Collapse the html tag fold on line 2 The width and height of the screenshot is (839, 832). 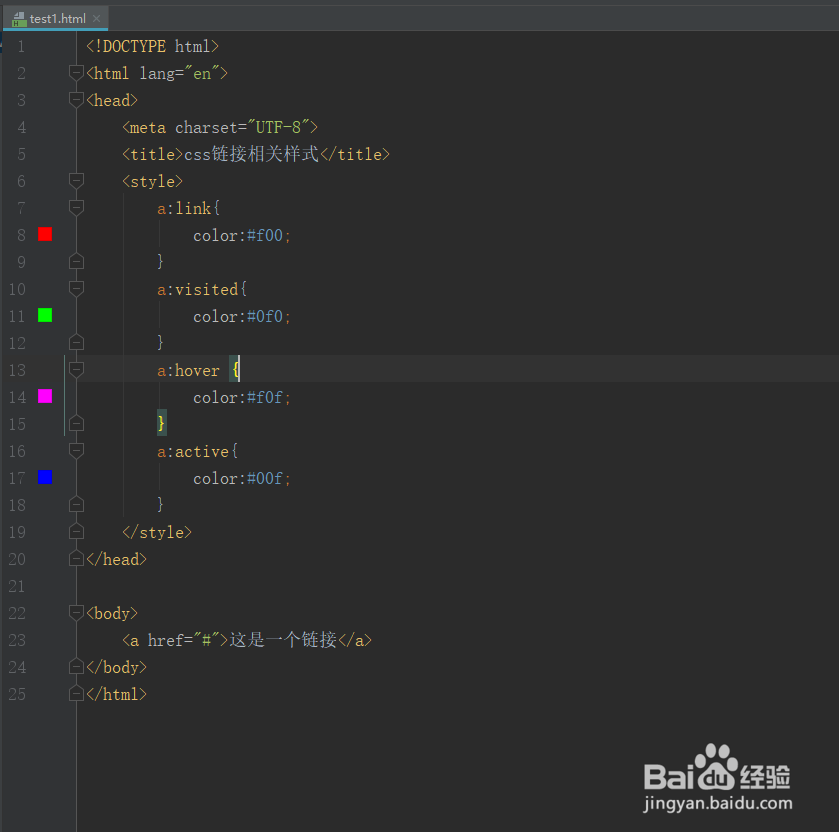click(x=77, y=73)
